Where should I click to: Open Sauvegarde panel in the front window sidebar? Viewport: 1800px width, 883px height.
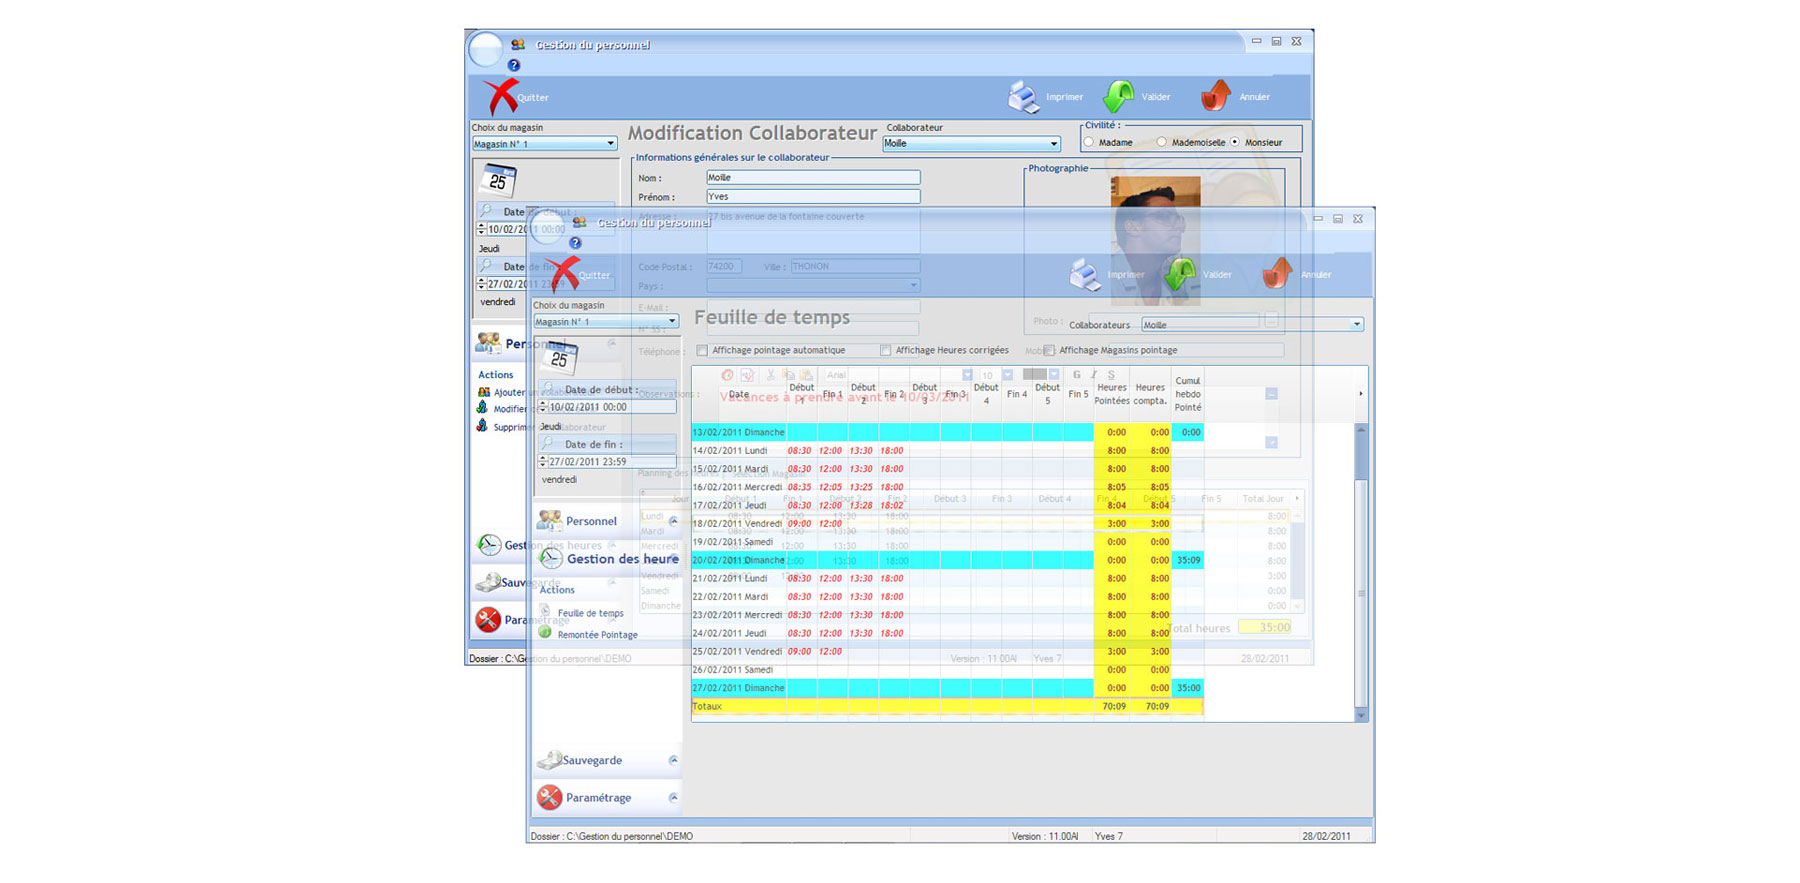pos(592,761)
